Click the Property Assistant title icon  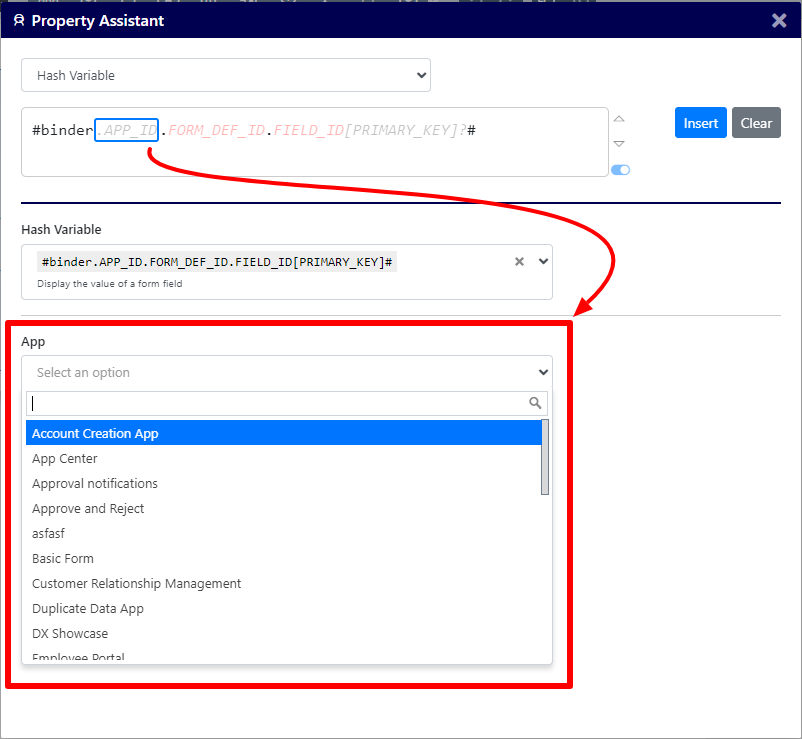point(19,21)
